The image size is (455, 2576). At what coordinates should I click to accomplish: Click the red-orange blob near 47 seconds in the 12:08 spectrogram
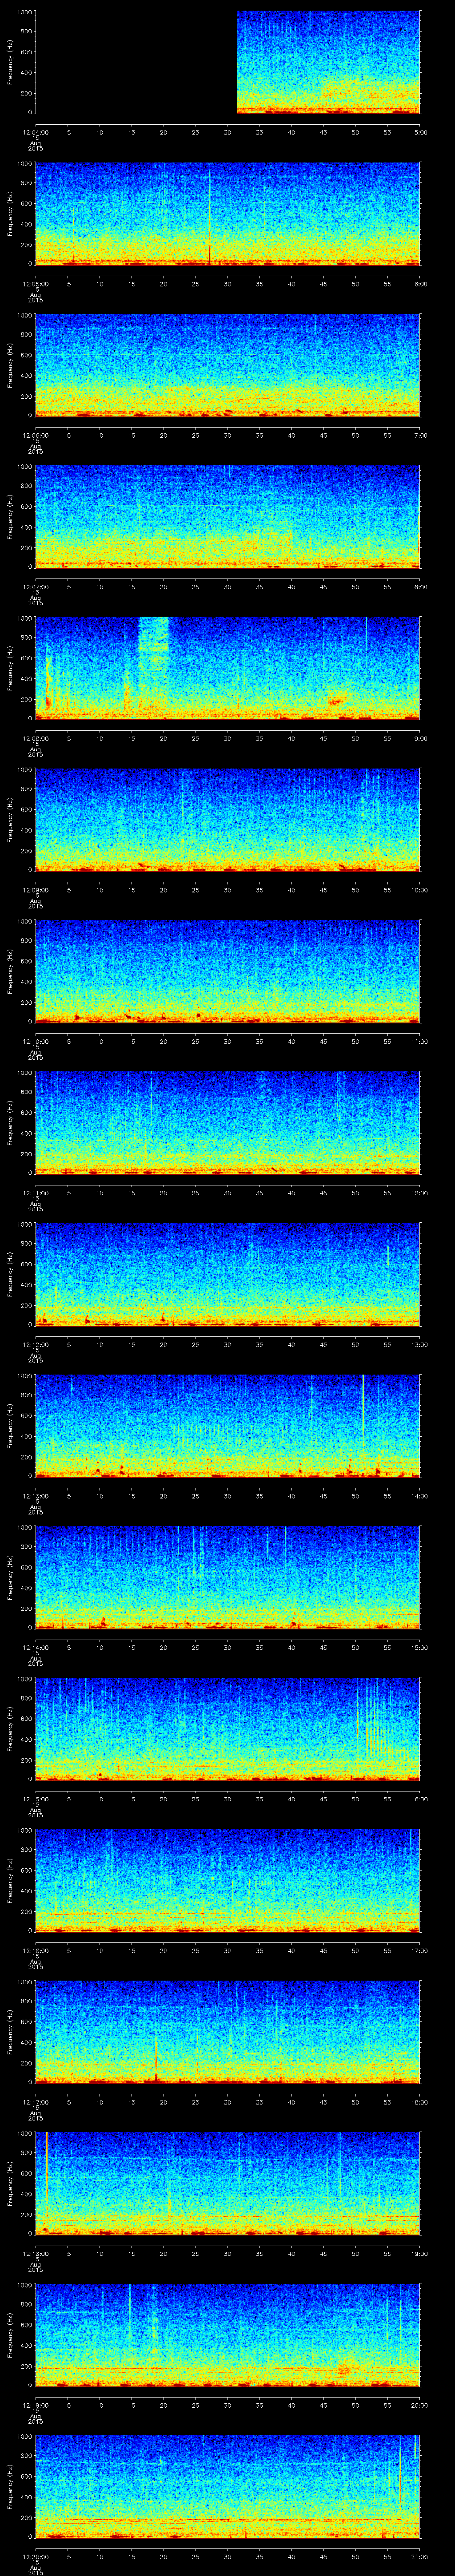335,701
